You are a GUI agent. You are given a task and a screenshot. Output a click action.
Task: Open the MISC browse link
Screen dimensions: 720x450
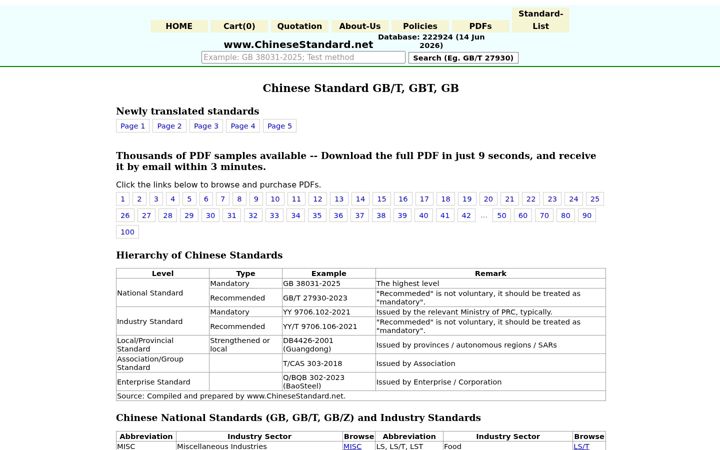coord(352,446)
